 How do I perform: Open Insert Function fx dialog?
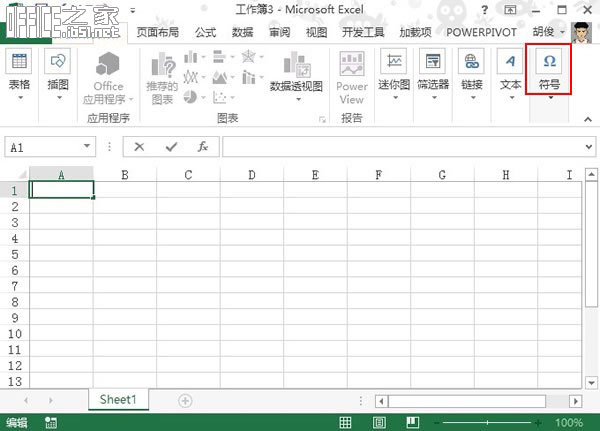click(x=203, y=147)
